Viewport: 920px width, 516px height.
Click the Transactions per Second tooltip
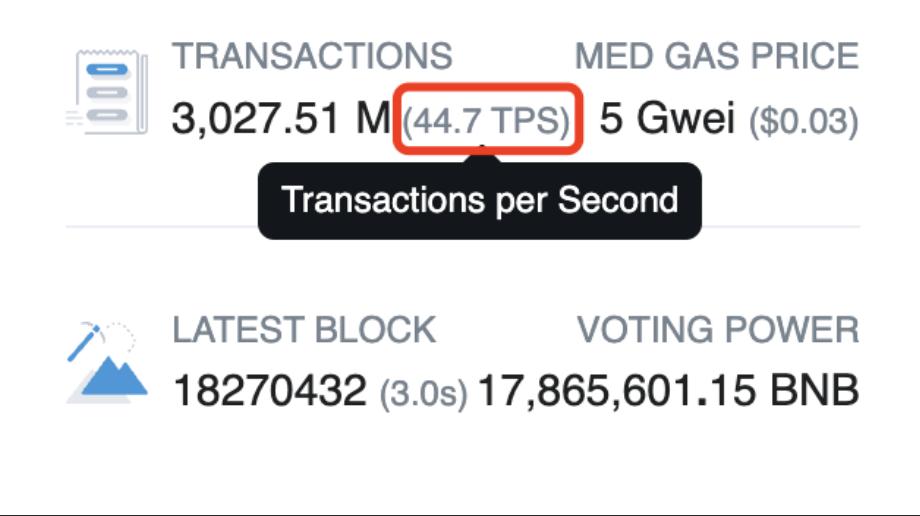[480, 200]
